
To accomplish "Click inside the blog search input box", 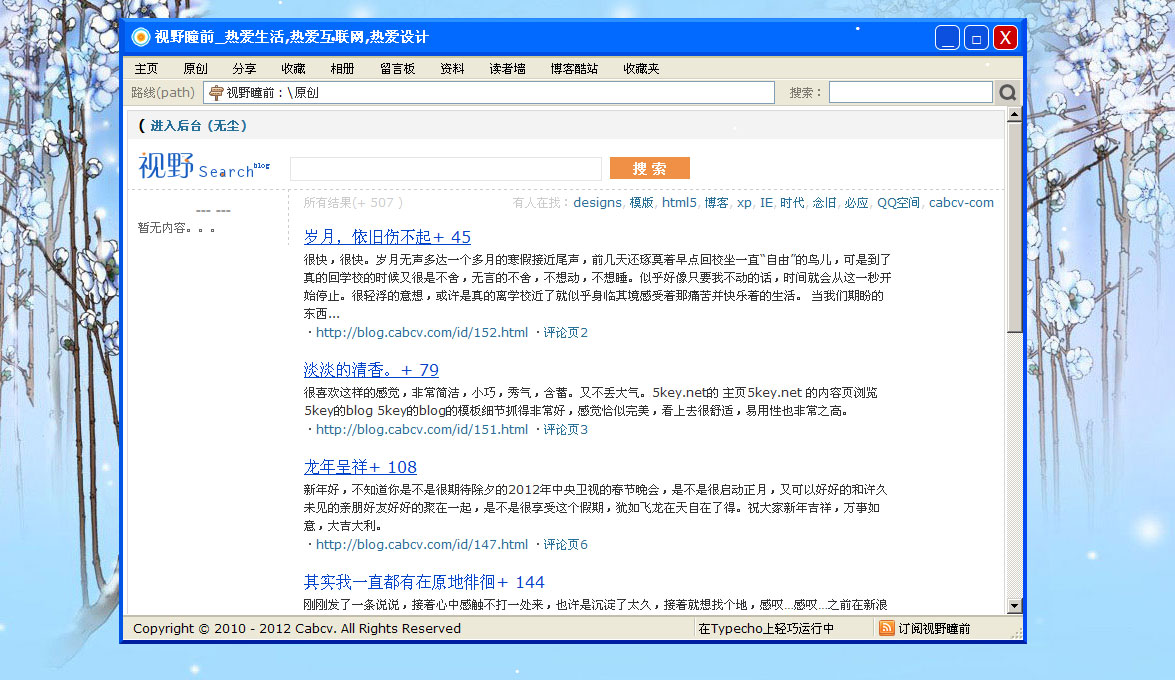I will click(x=444, y=168).
